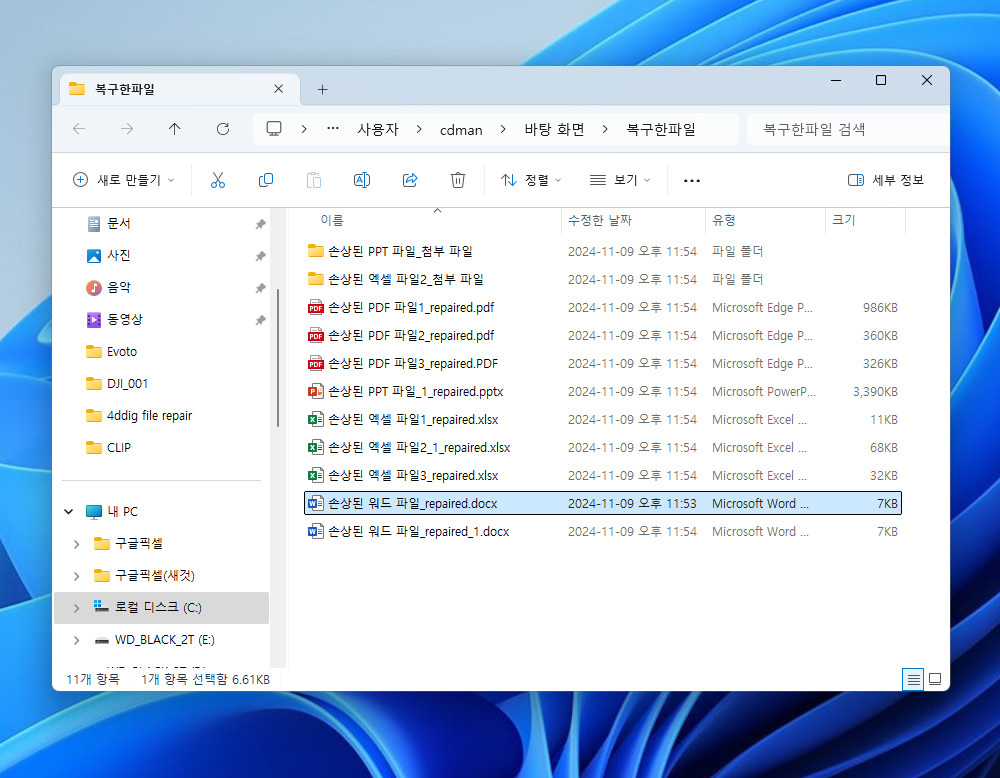Image resolution: width=1000 pixels, height=778 pixels.
Task: Unpin 문서 using its pin icon
Action: 260,224
